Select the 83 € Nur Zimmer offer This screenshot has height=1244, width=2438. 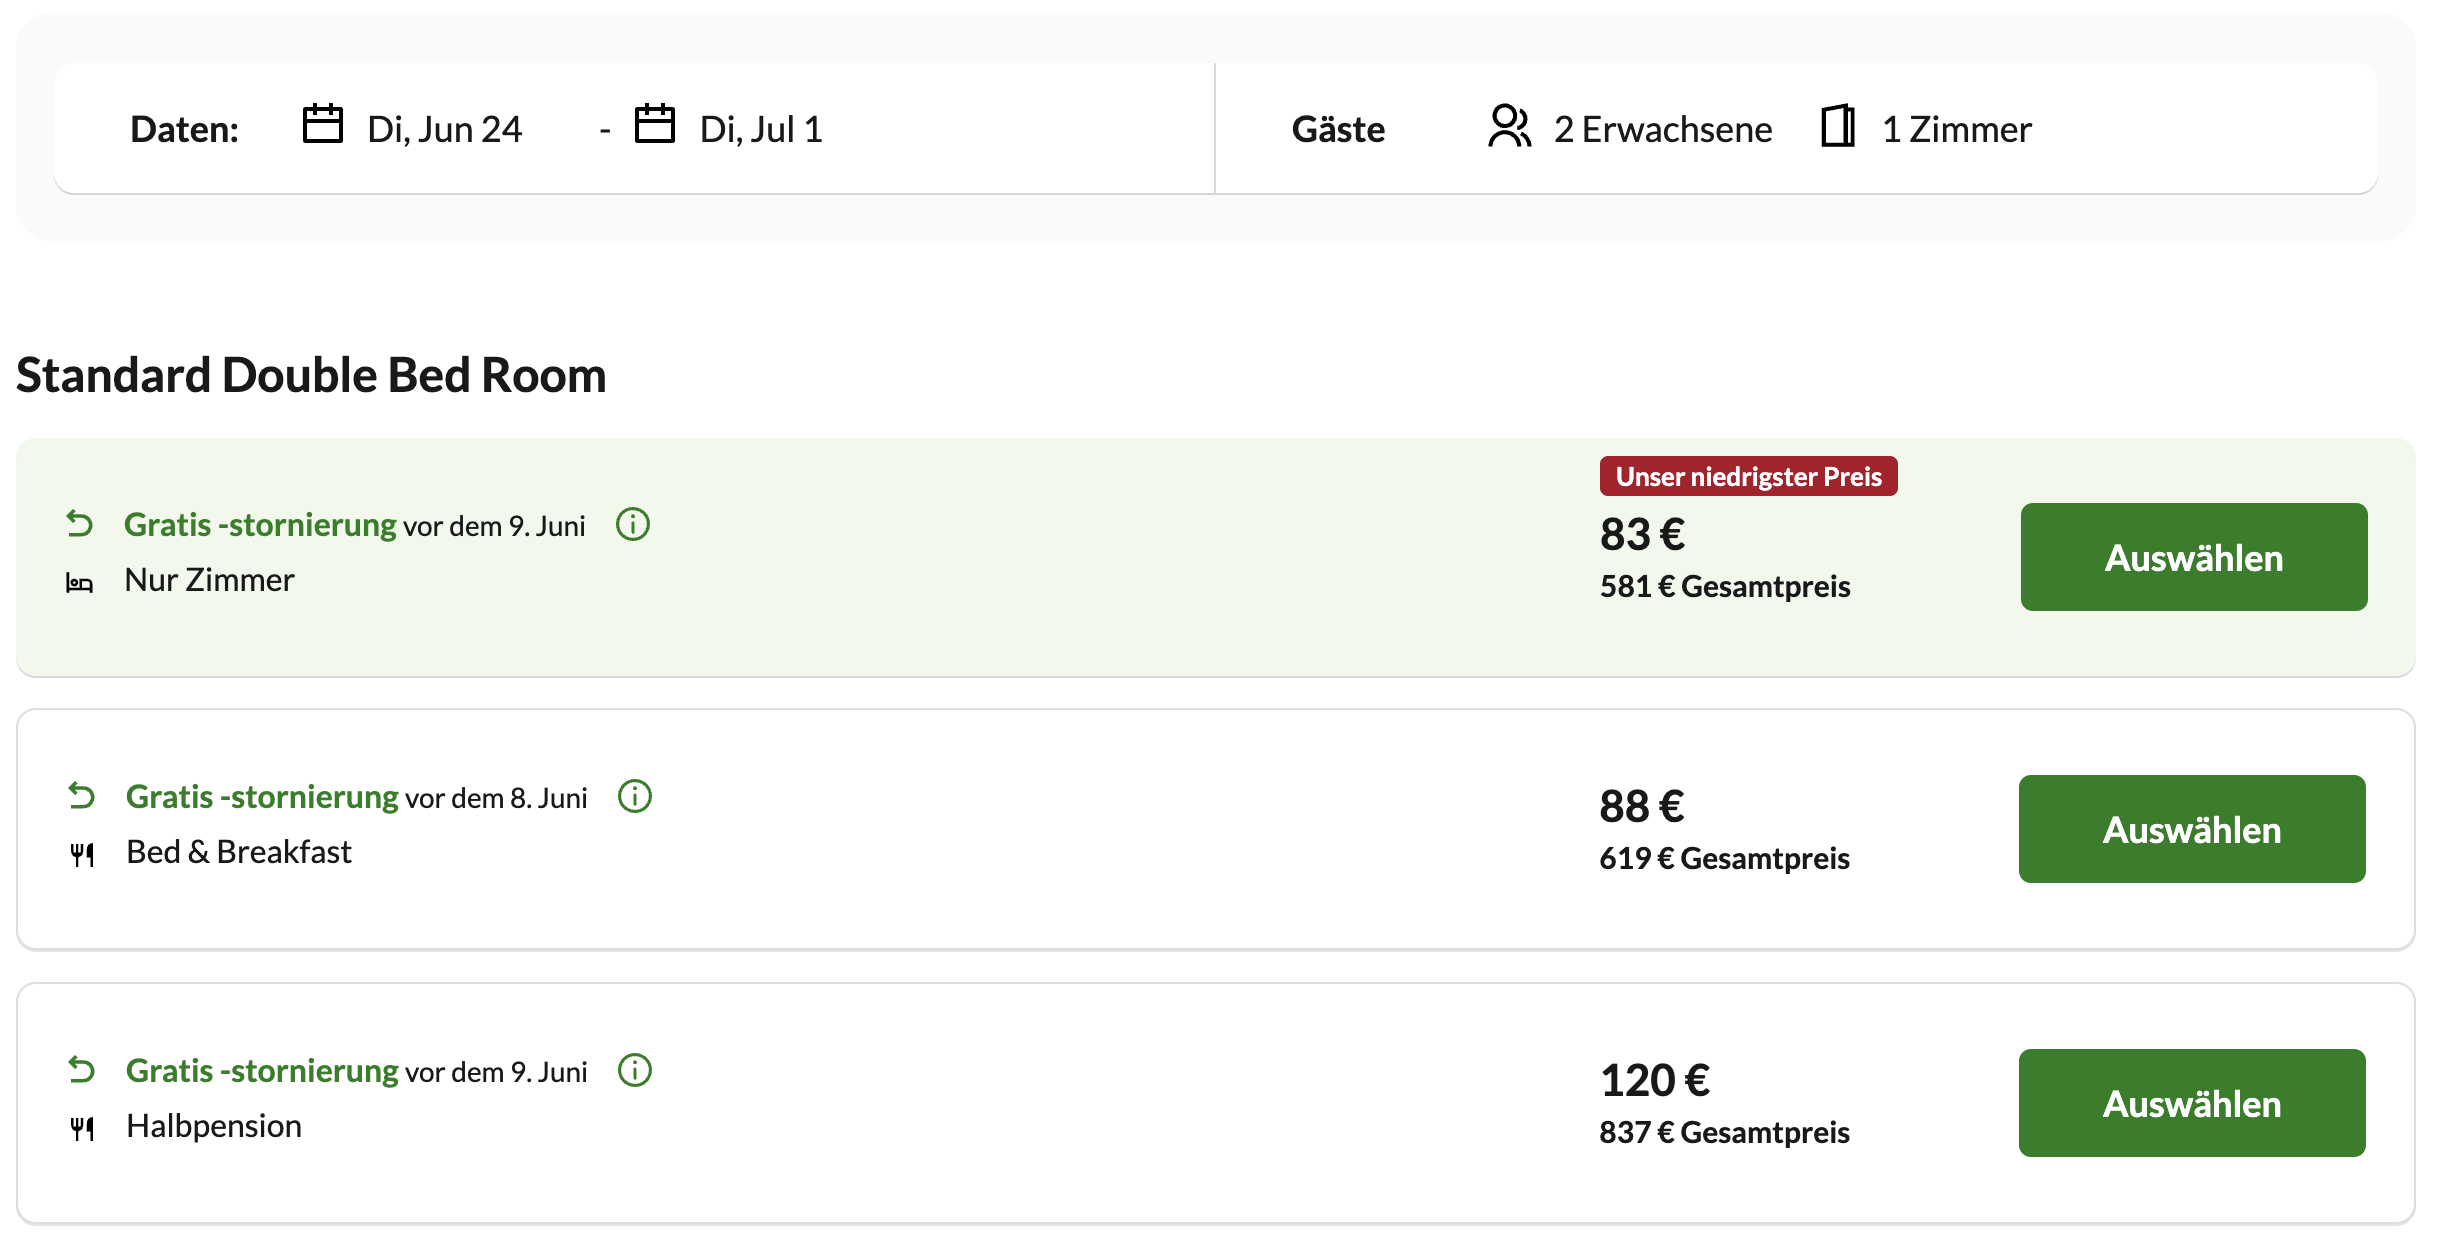[x=2194, y=557]
